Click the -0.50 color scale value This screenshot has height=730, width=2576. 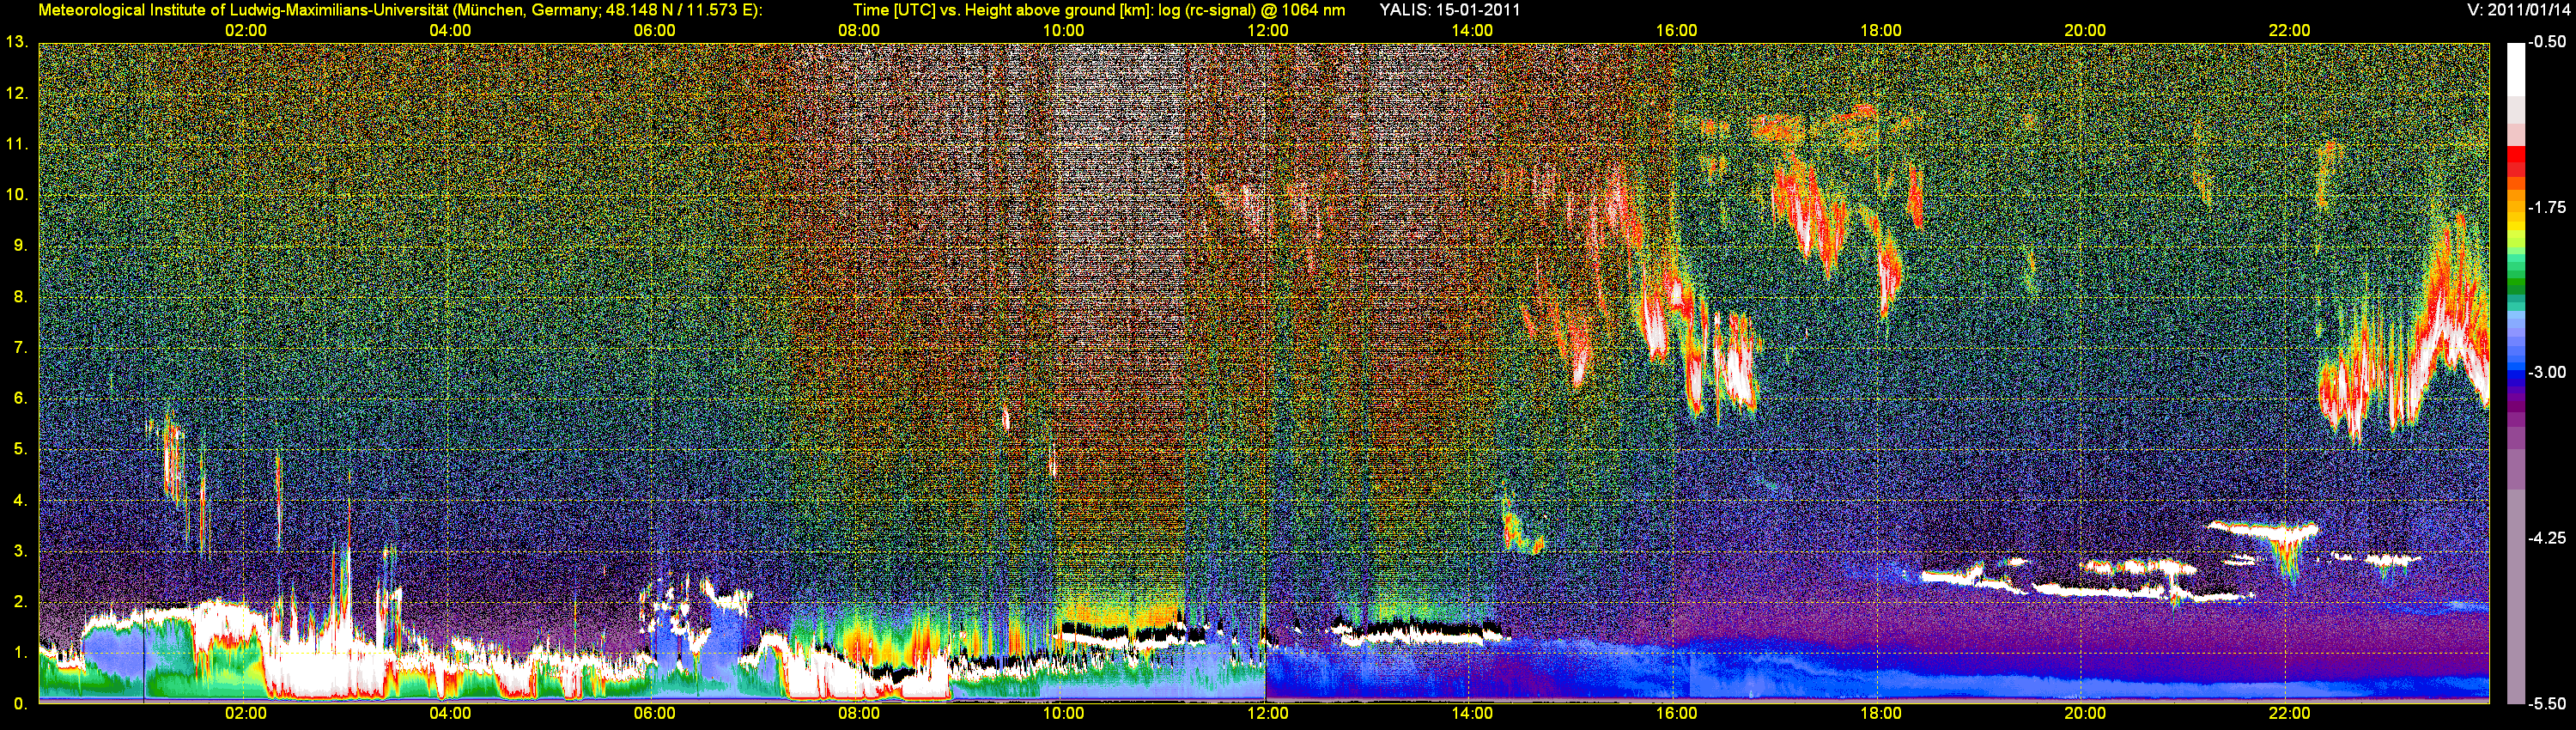click(x=2547, y=42)
